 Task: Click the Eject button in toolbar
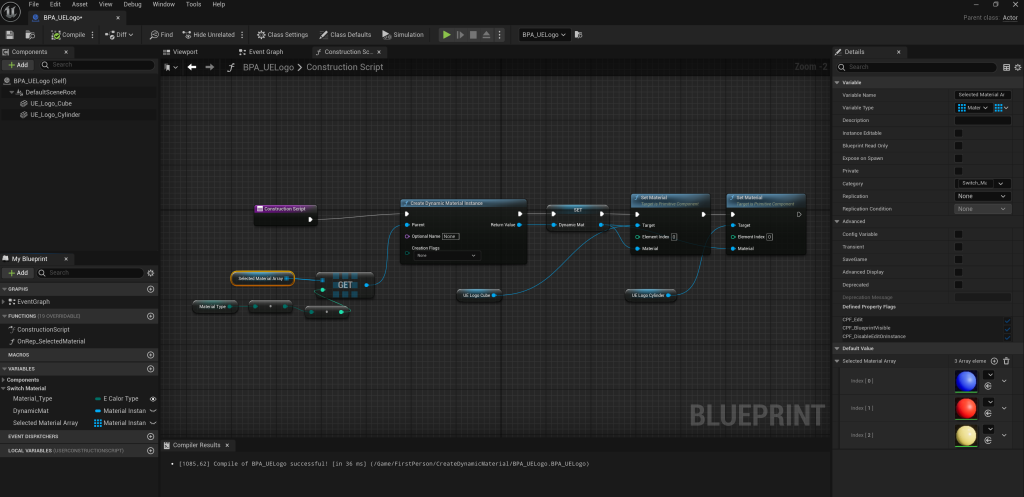[x=487, y=35]
